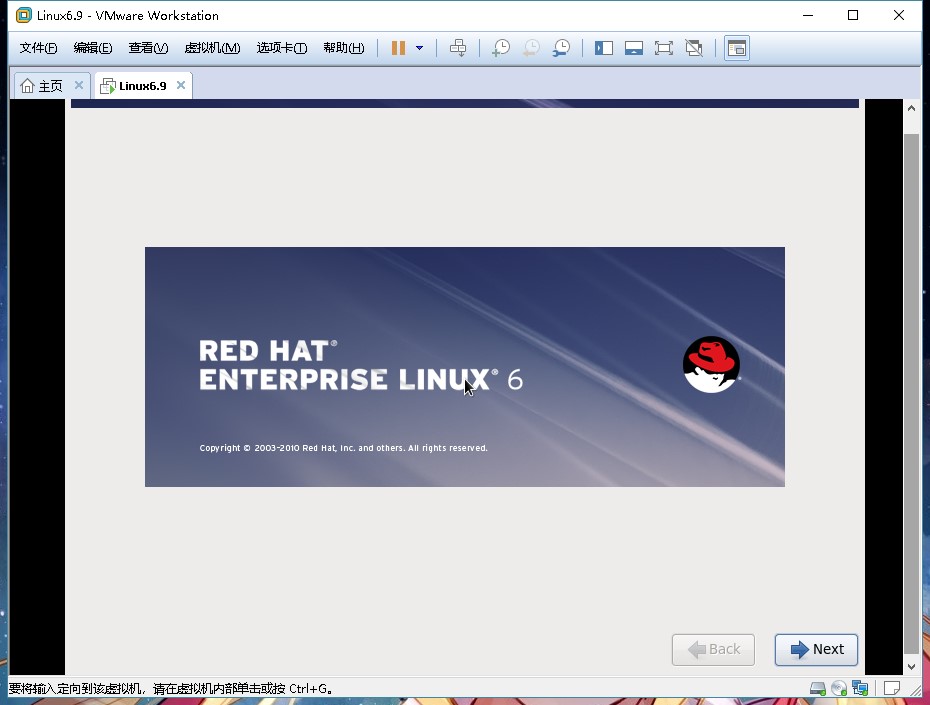Minimize the VMware Workstation window
This screenshot has height=705, width=930.
807,15
